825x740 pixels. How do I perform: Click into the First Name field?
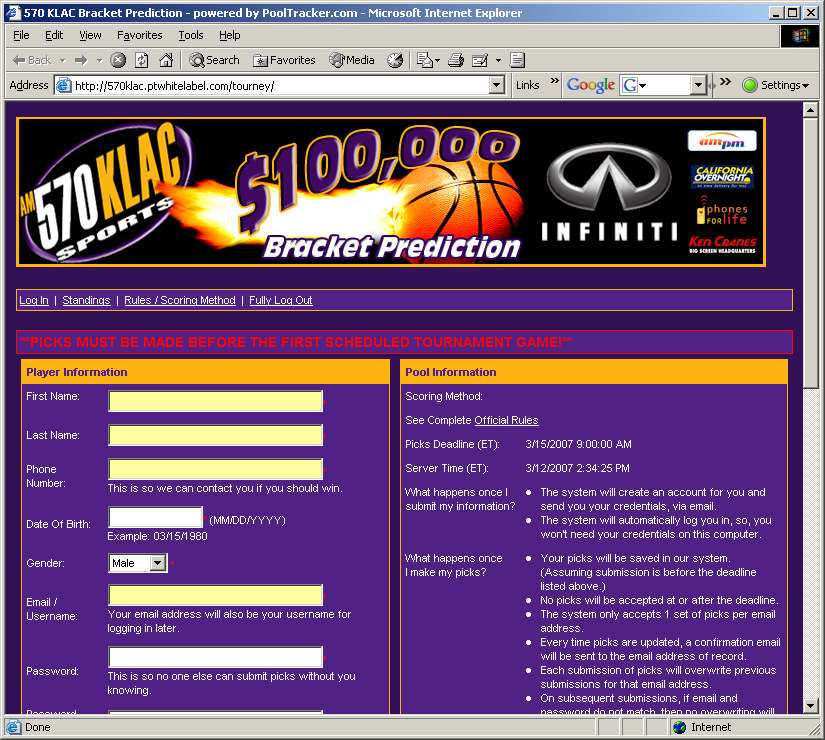(215, 401)
